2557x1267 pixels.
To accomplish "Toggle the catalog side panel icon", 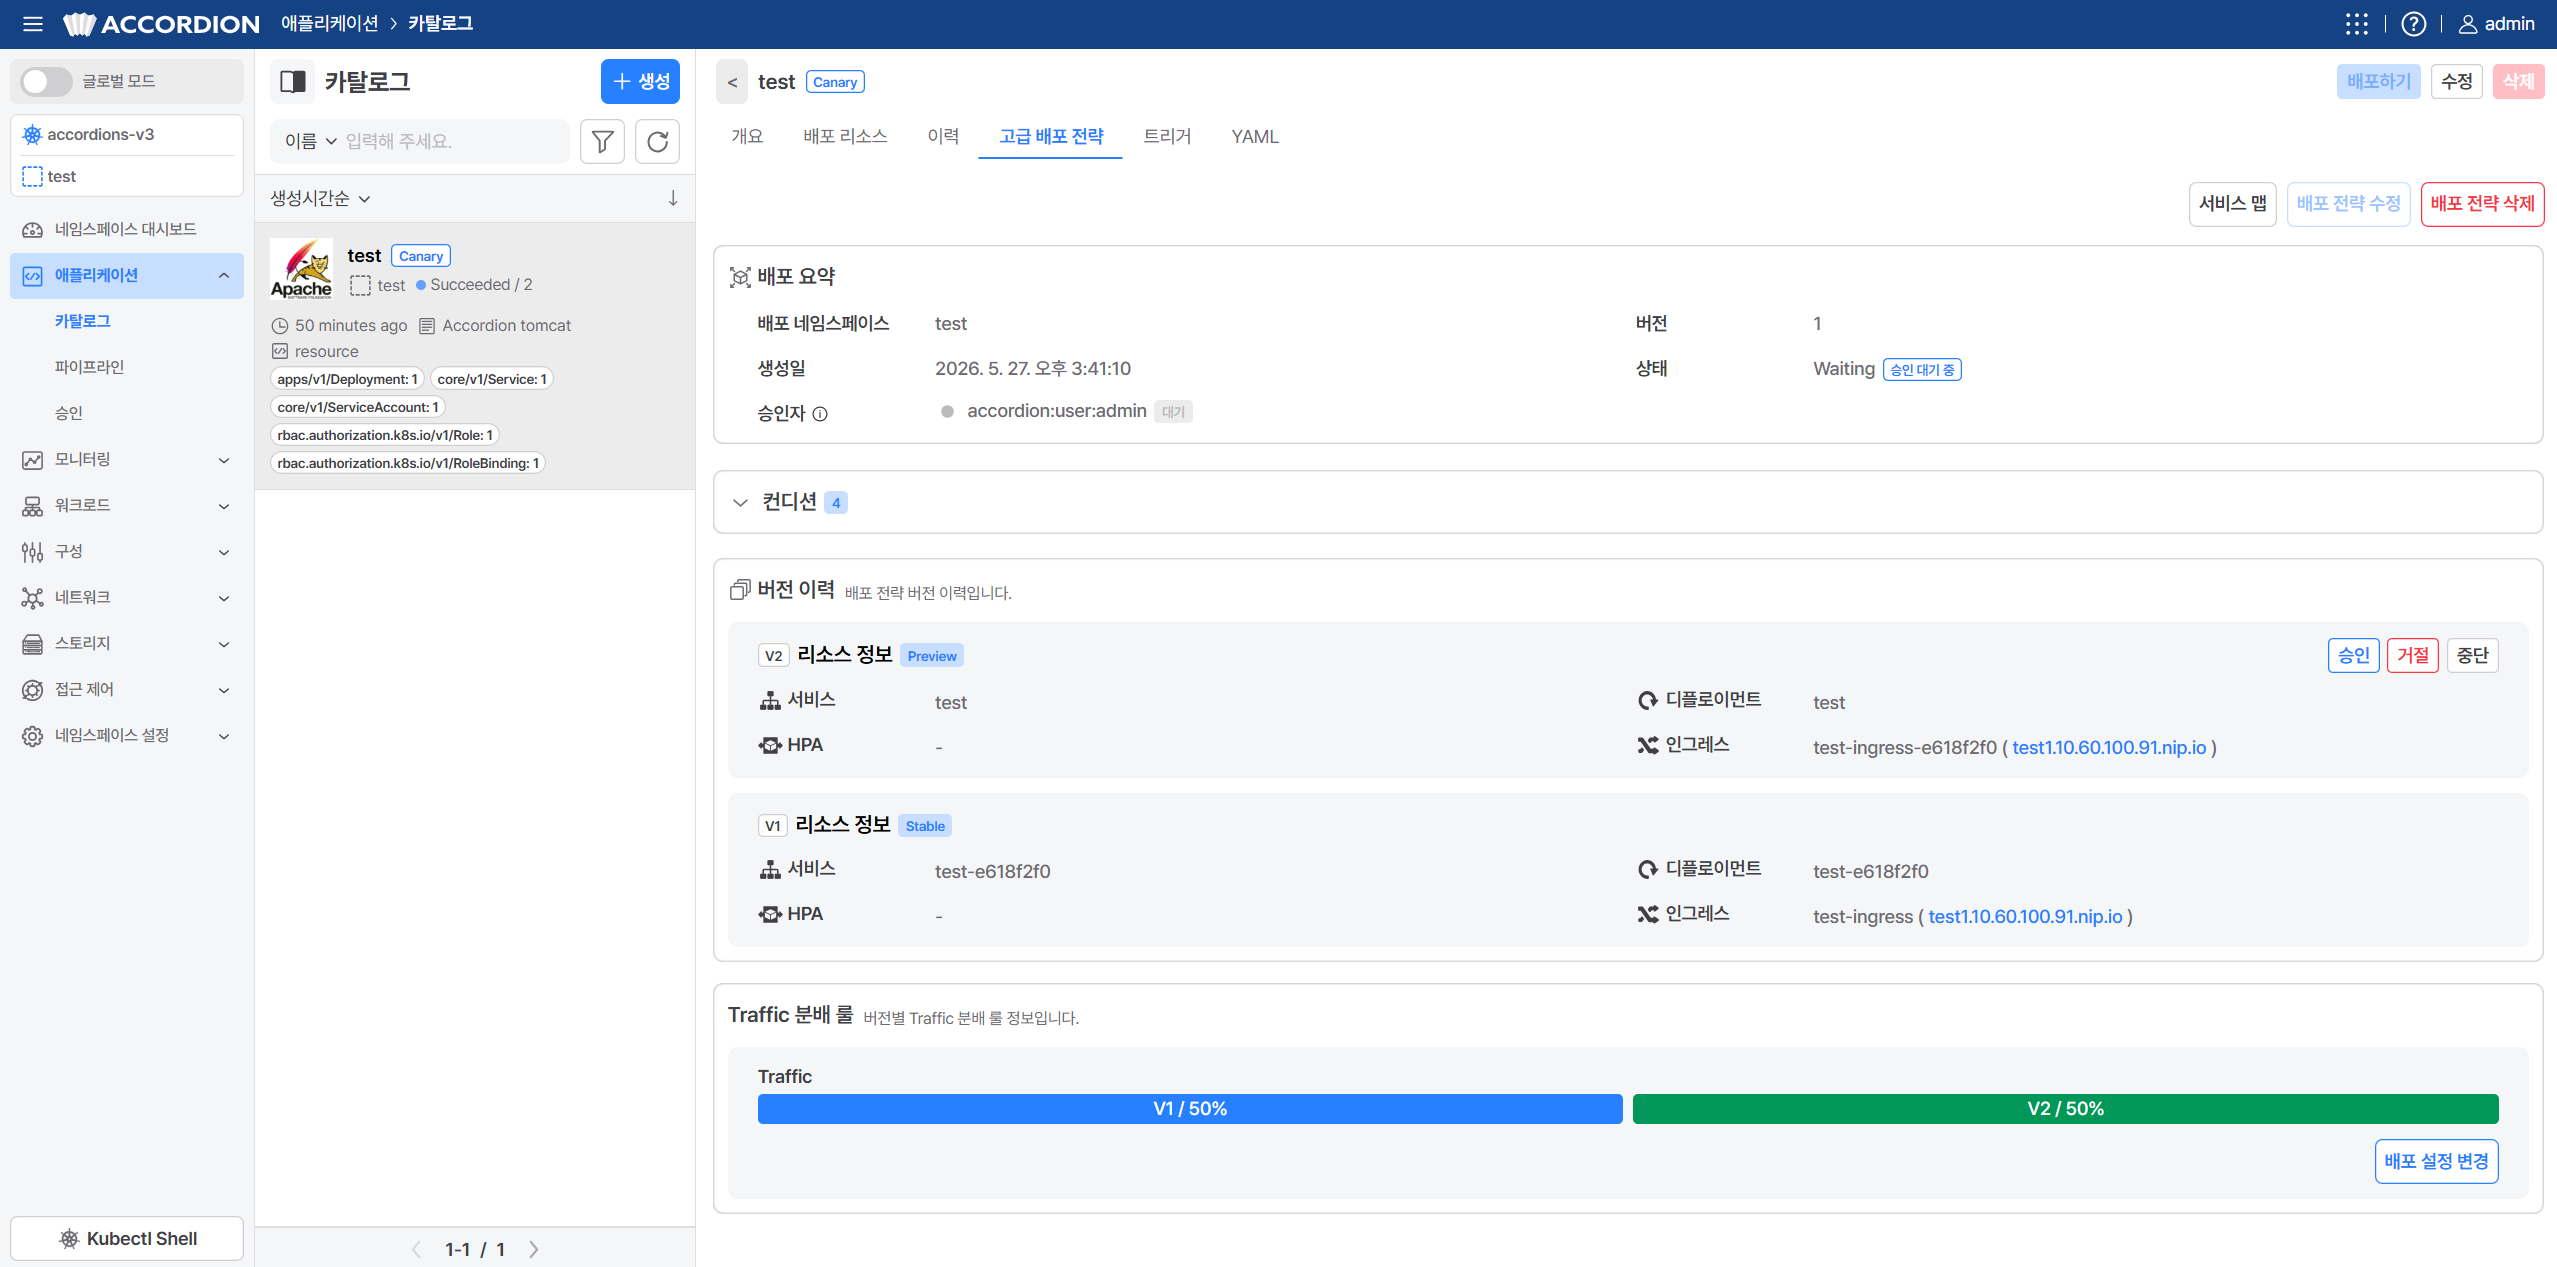I will 293,81.
